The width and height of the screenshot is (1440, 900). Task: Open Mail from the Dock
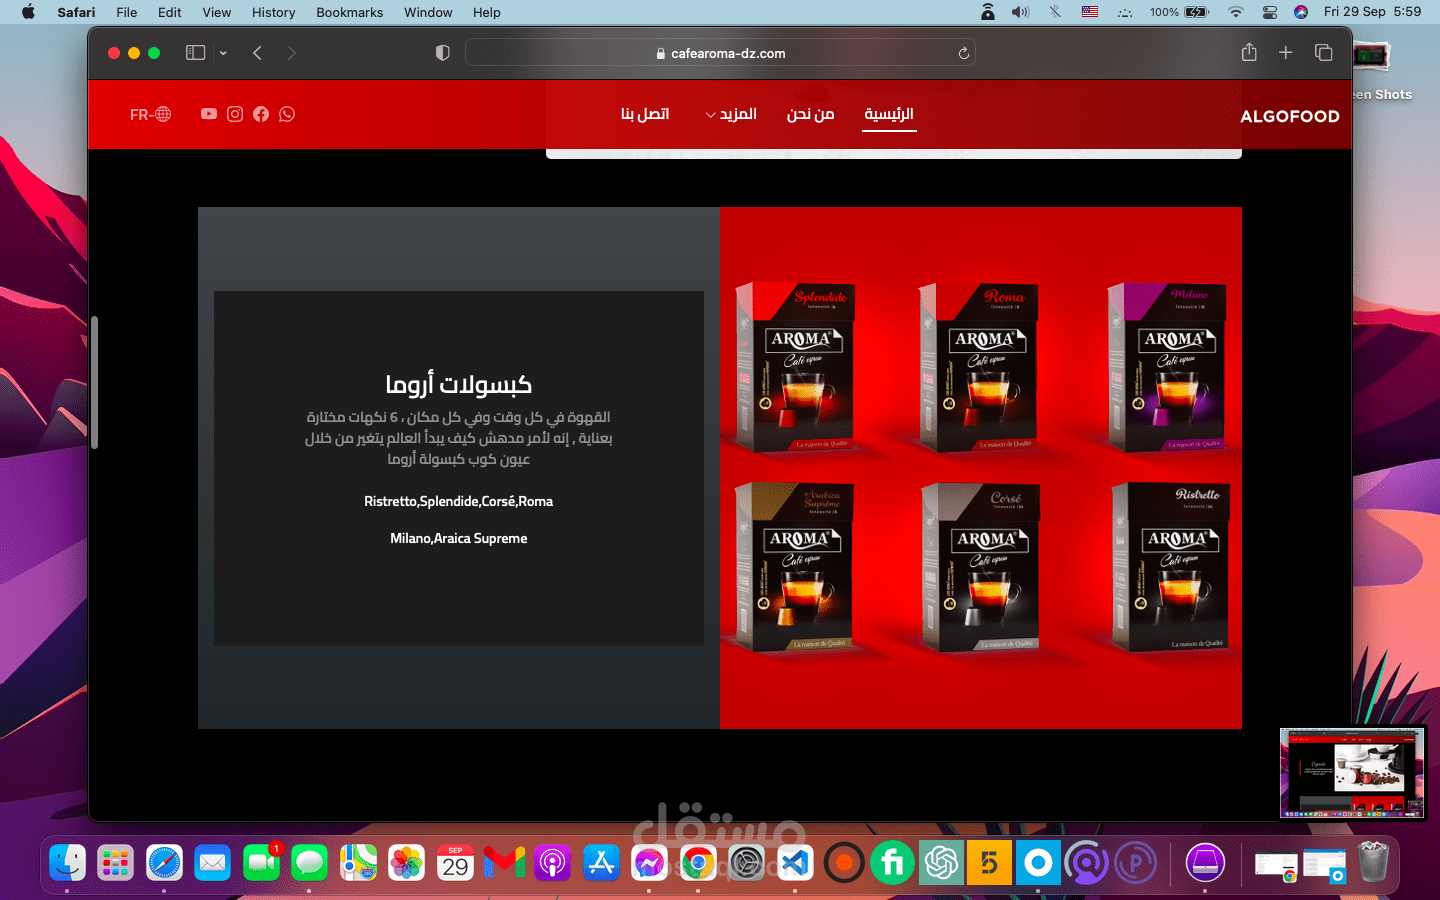213,862
